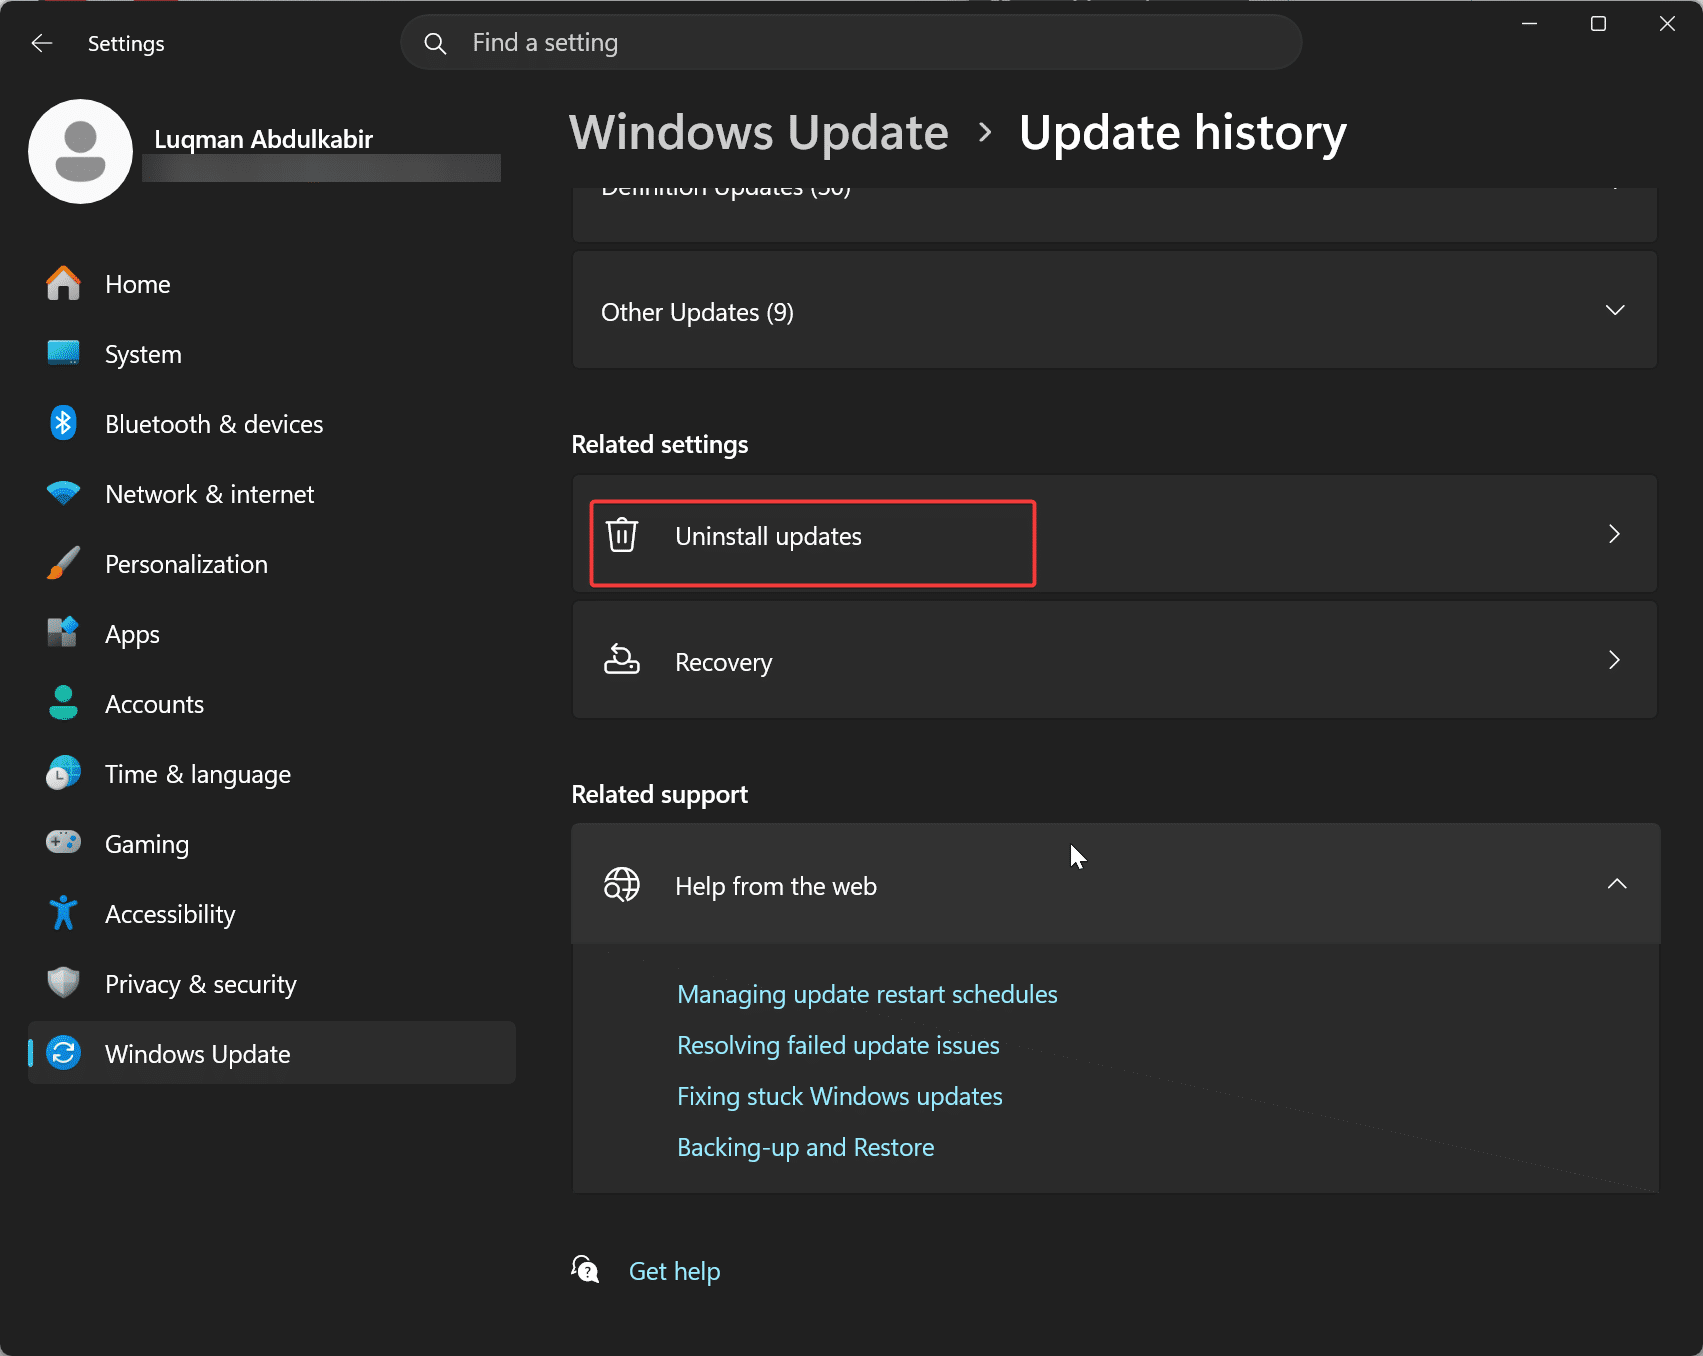The image size is (1703, 1356).
Task: Click the Personalization paintbrush icon
Action: pos(63,564)
